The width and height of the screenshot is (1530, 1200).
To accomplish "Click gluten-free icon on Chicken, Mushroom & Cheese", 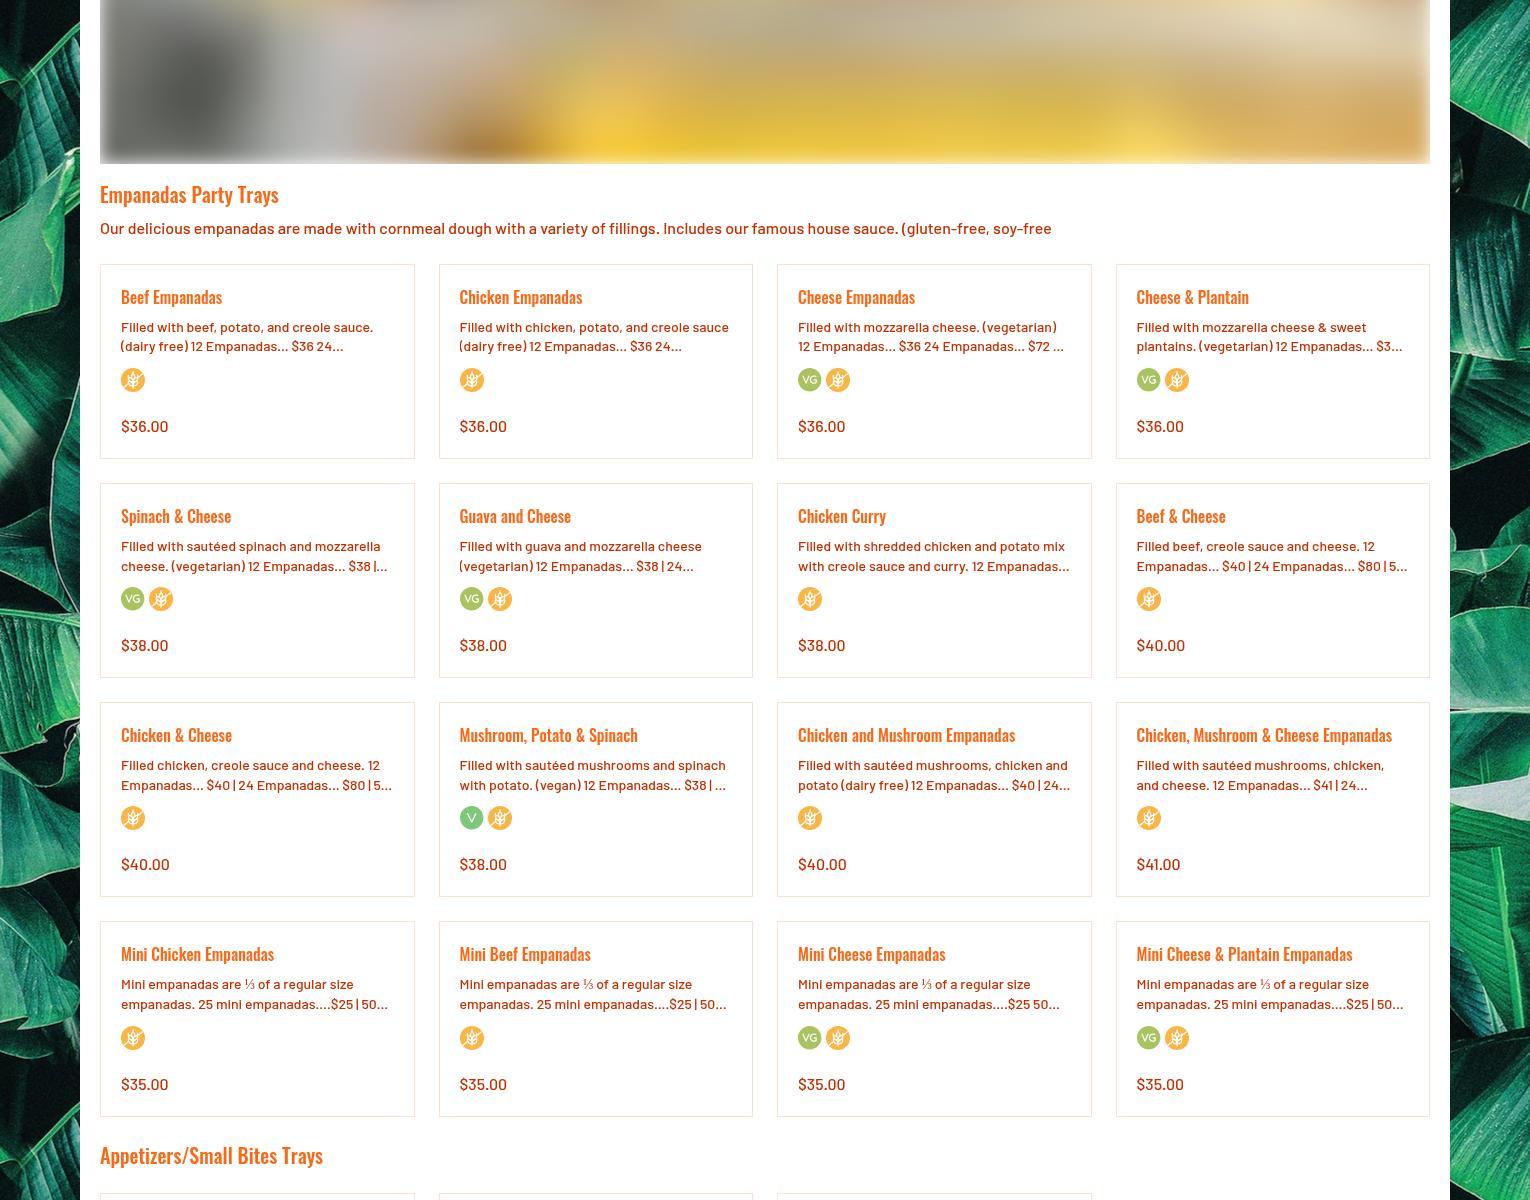I will click(1148, 818).
